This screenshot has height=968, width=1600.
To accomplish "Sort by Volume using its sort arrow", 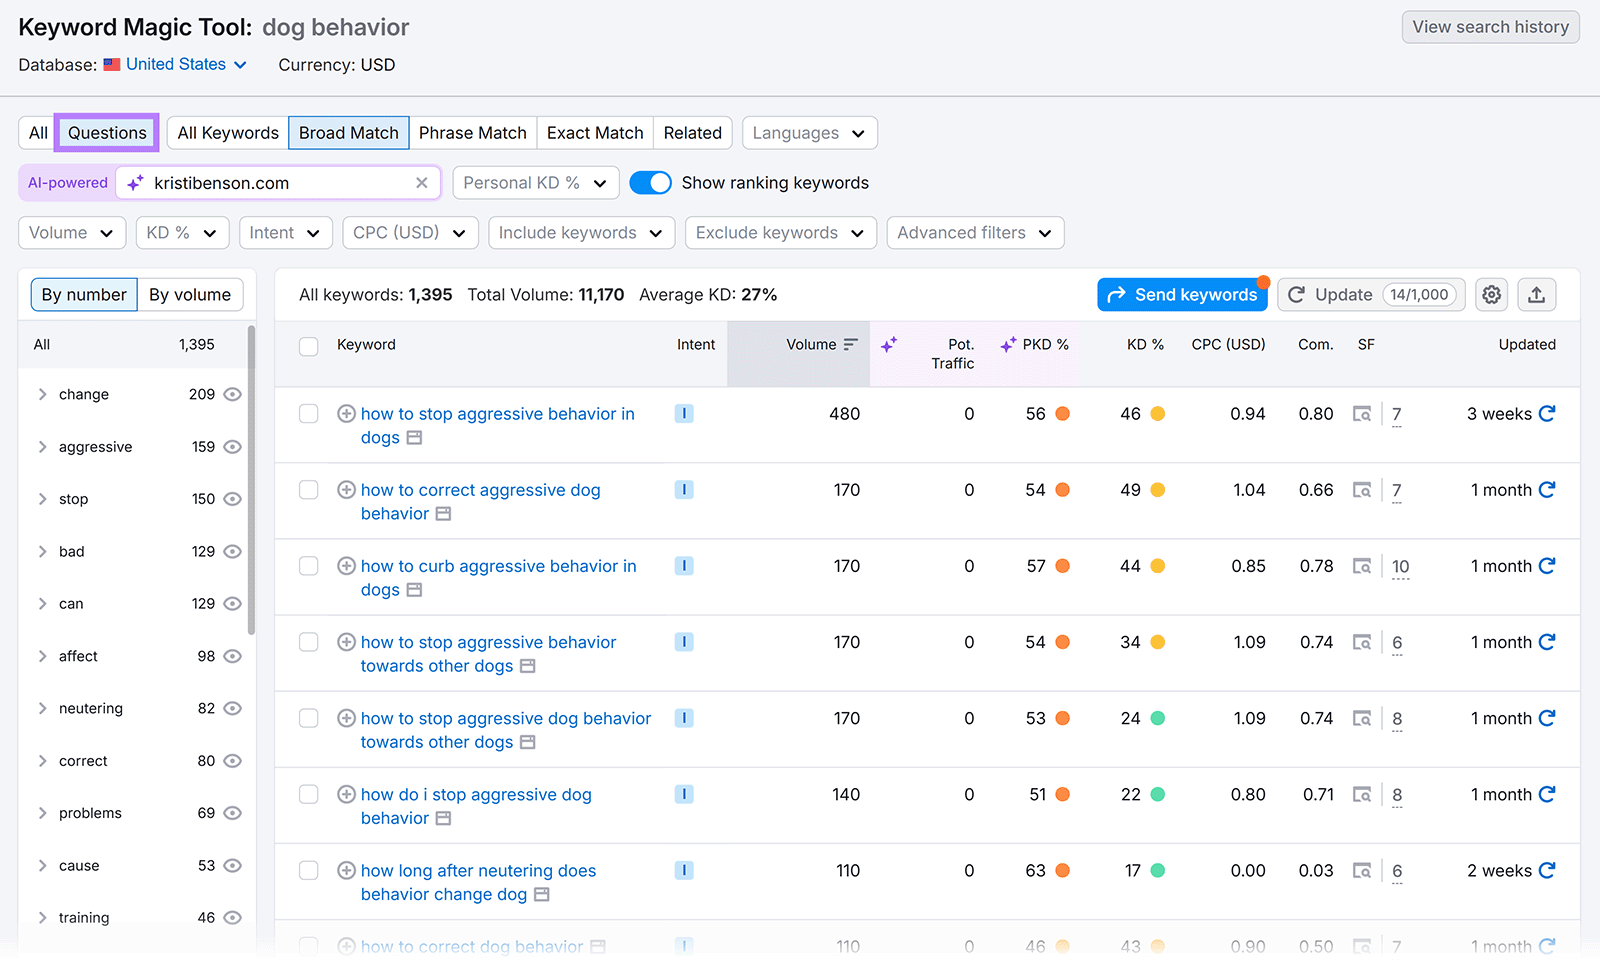I will [849, 344].
